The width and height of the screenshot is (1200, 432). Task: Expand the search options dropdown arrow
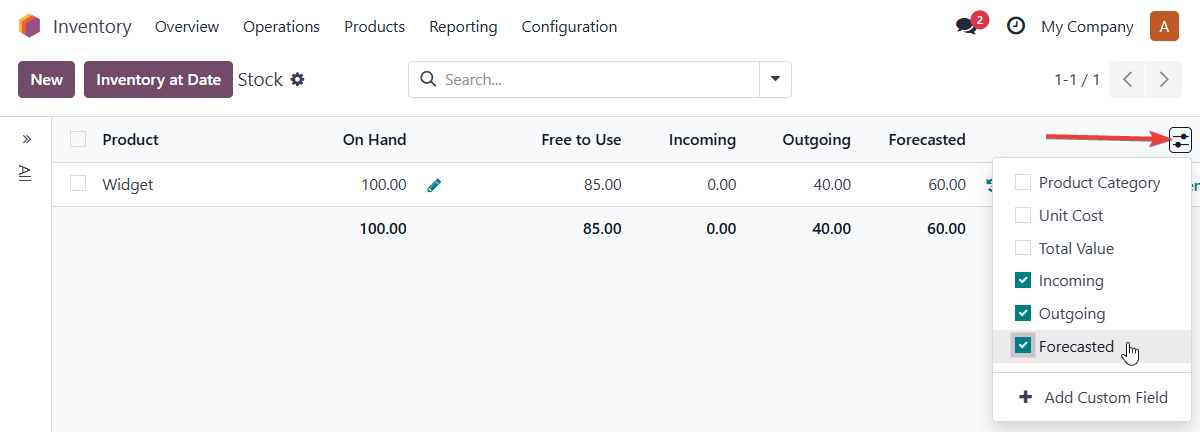click(775, 79)
